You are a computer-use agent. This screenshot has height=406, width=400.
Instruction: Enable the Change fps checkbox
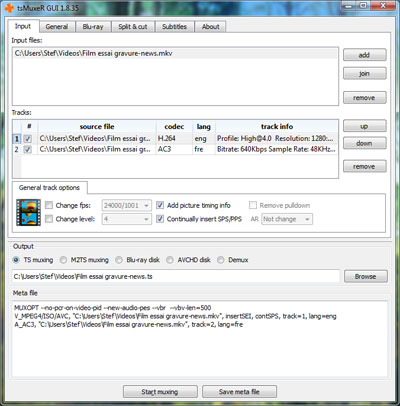(x=49, y=205)
